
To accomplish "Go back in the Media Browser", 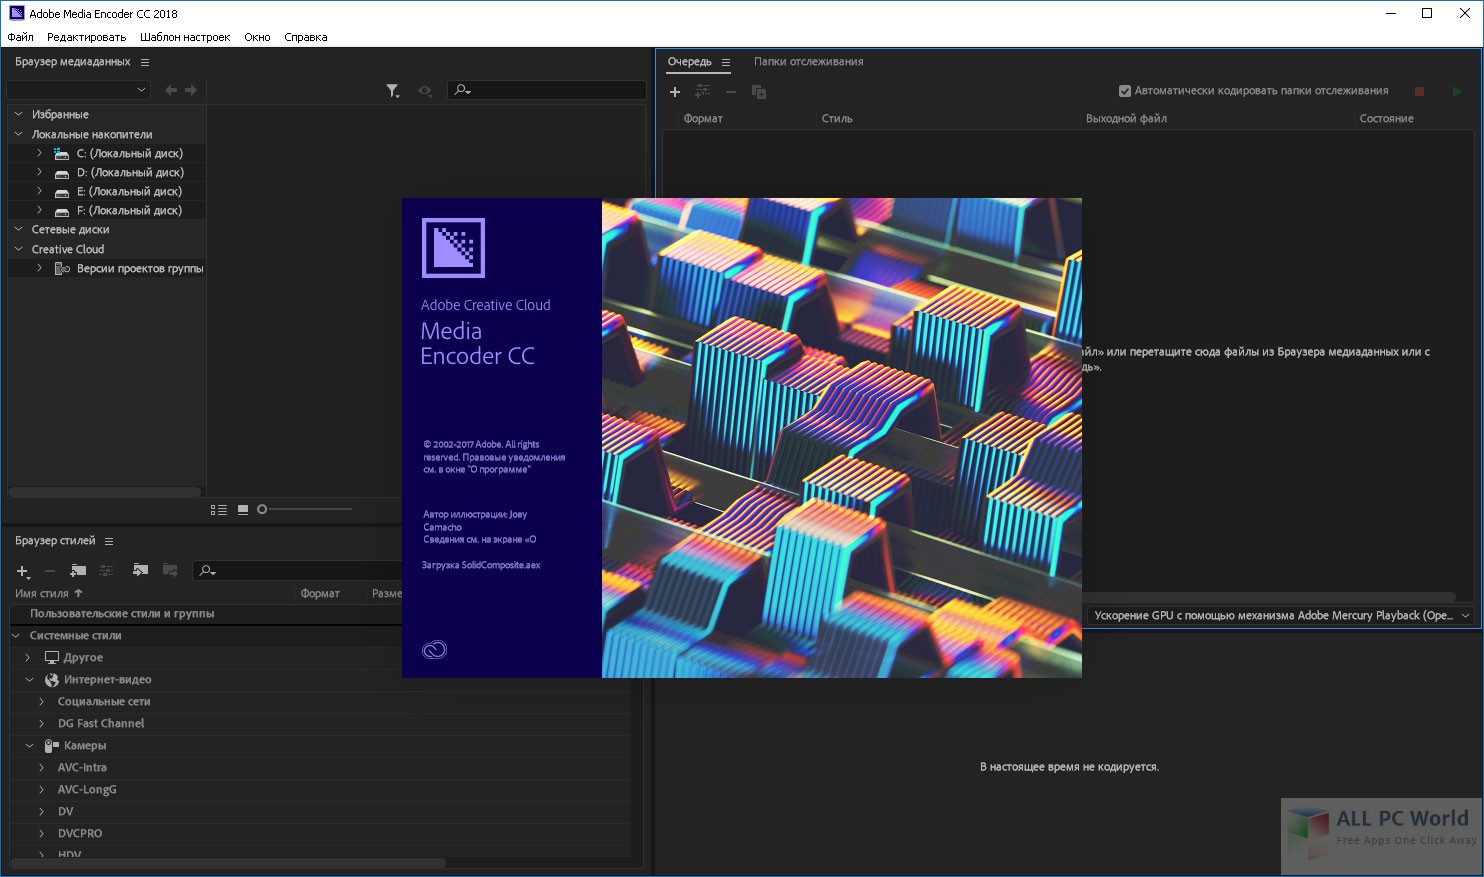I will point(171,90).
